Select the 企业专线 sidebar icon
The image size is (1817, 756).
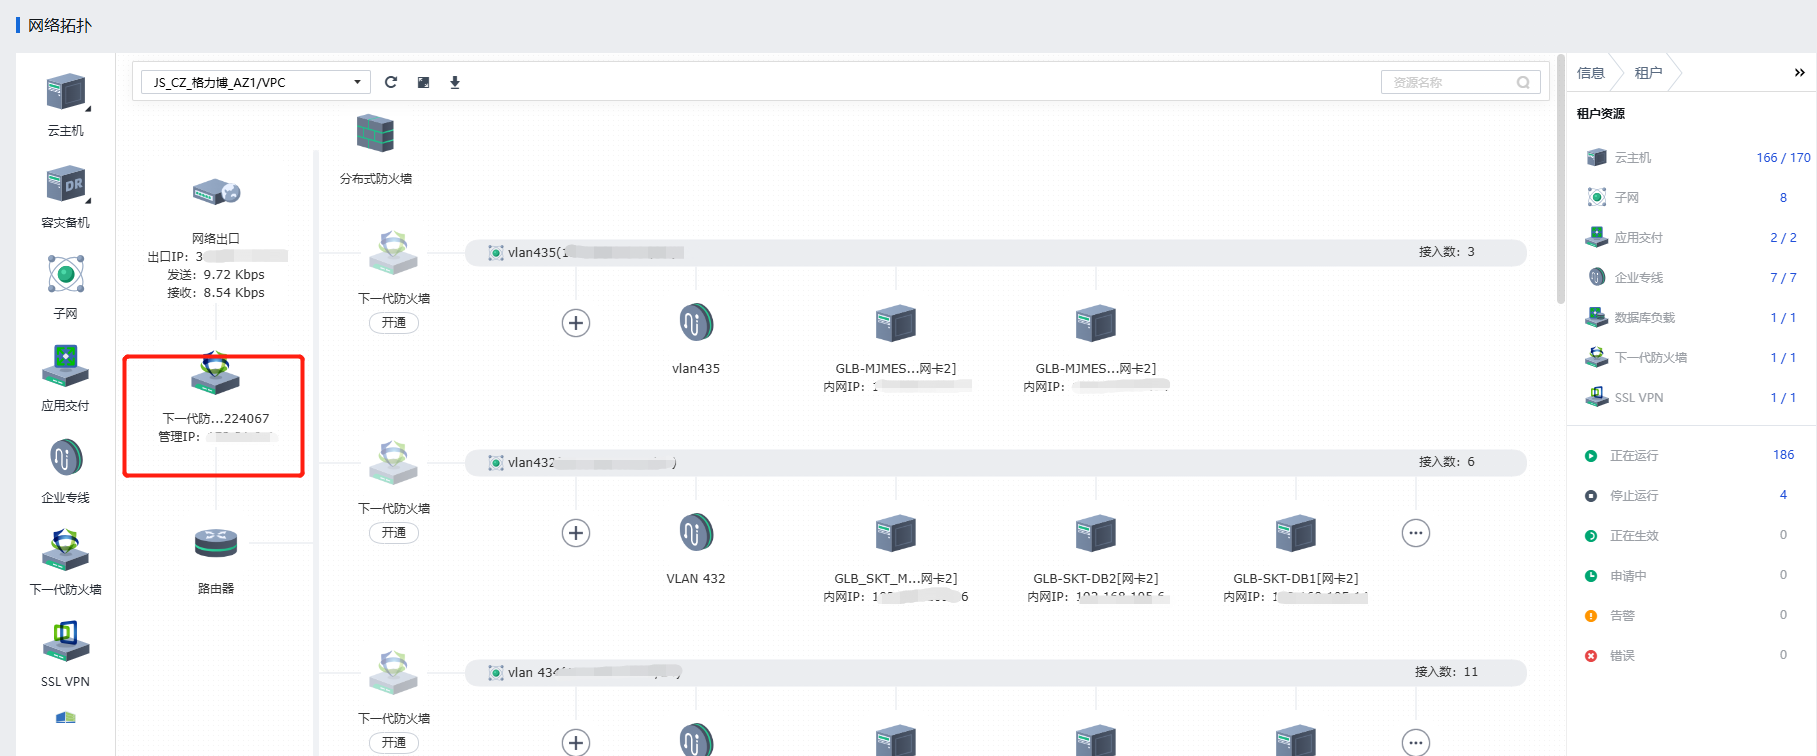pos(66,459)
